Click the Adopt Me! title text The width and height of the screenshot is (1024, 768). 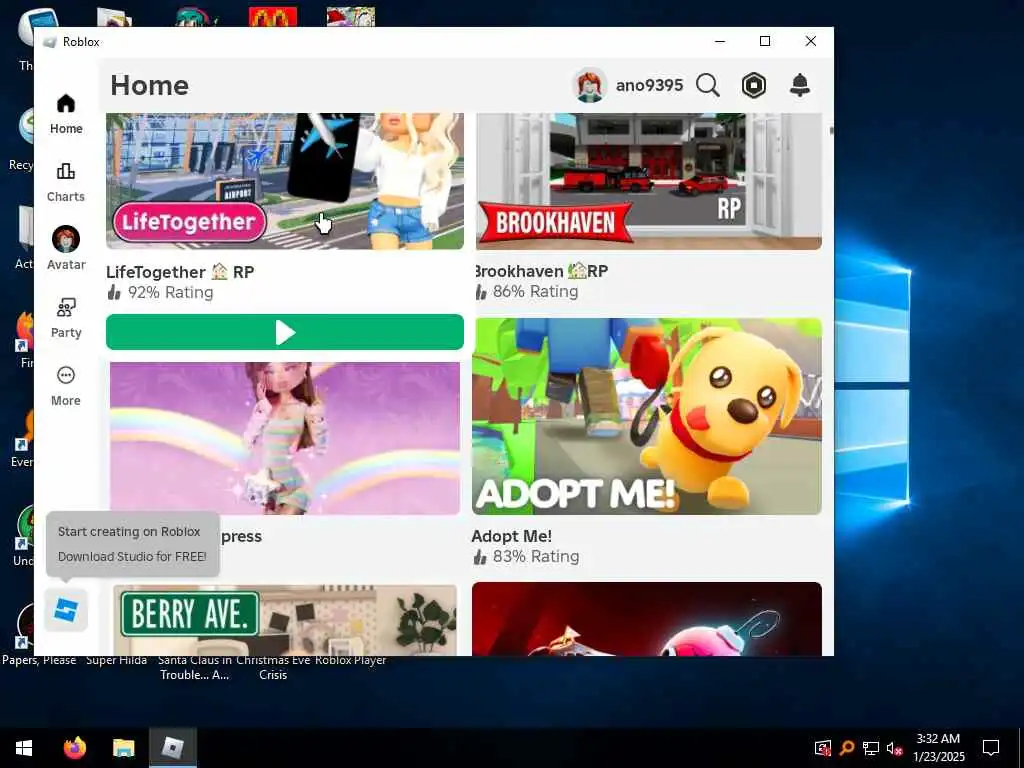(511, 536)
